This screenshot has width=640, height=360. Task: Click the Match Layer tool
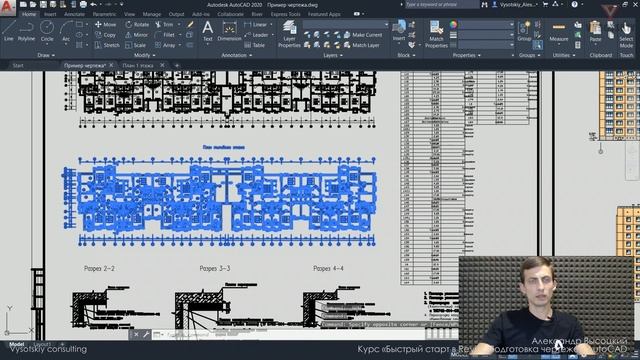point(362,45)
